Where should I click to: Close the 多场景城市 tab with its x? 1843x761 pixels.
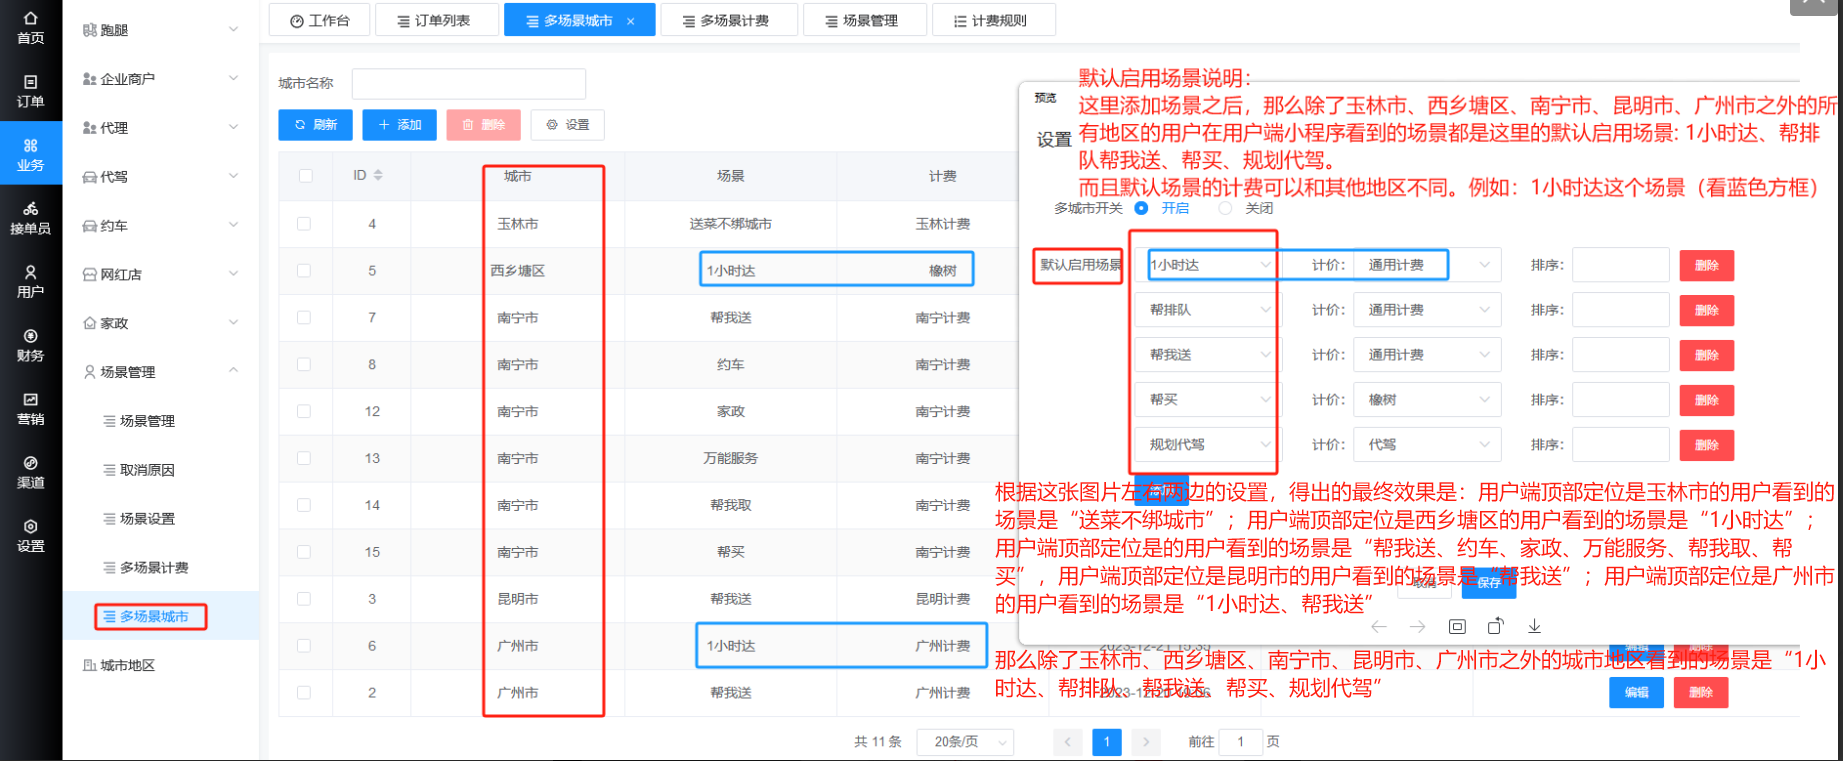[x=630, y=21]
